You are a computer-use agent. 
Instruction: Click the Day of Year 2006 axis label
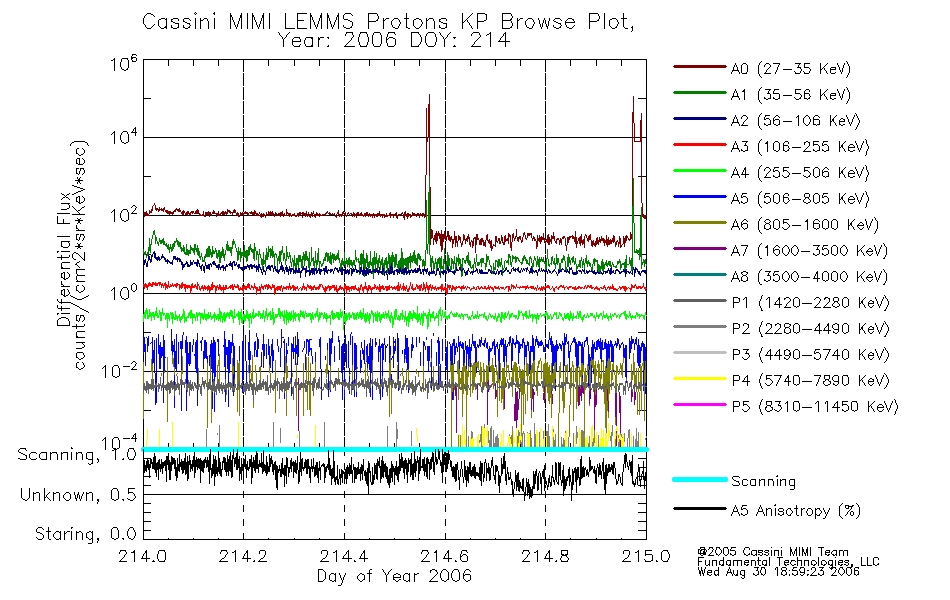tap(394, 576)
